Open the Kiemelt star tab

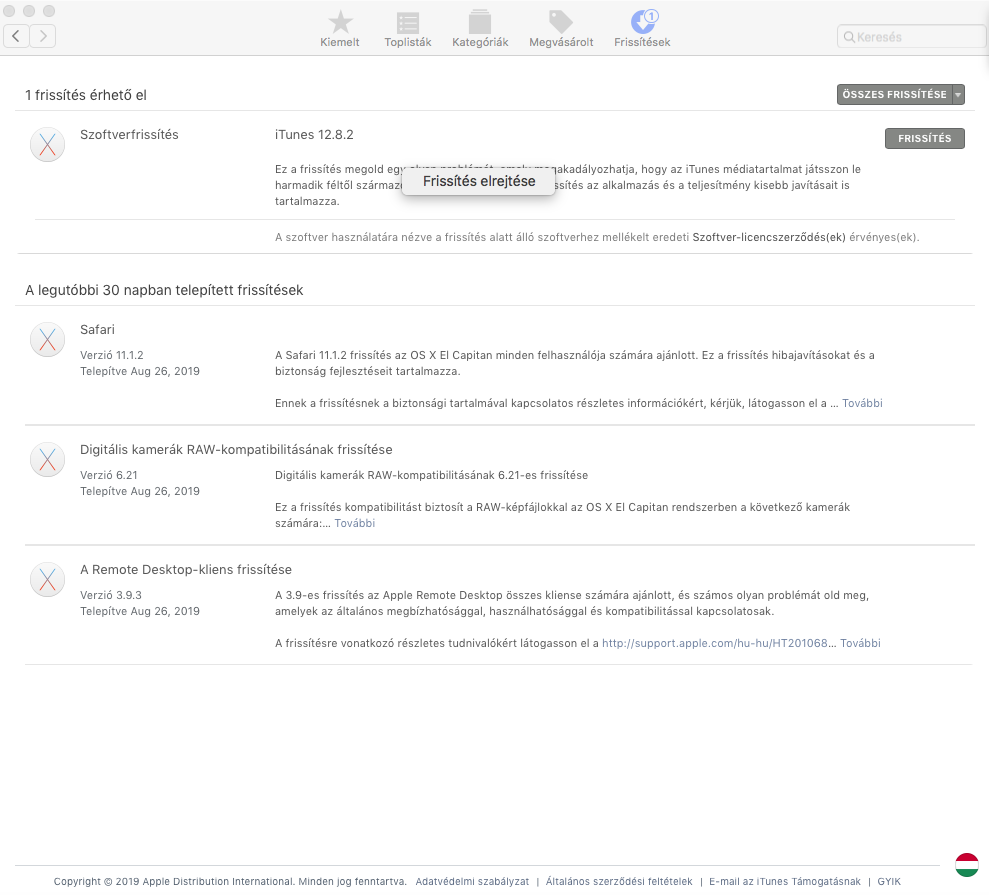pos(340,29)
